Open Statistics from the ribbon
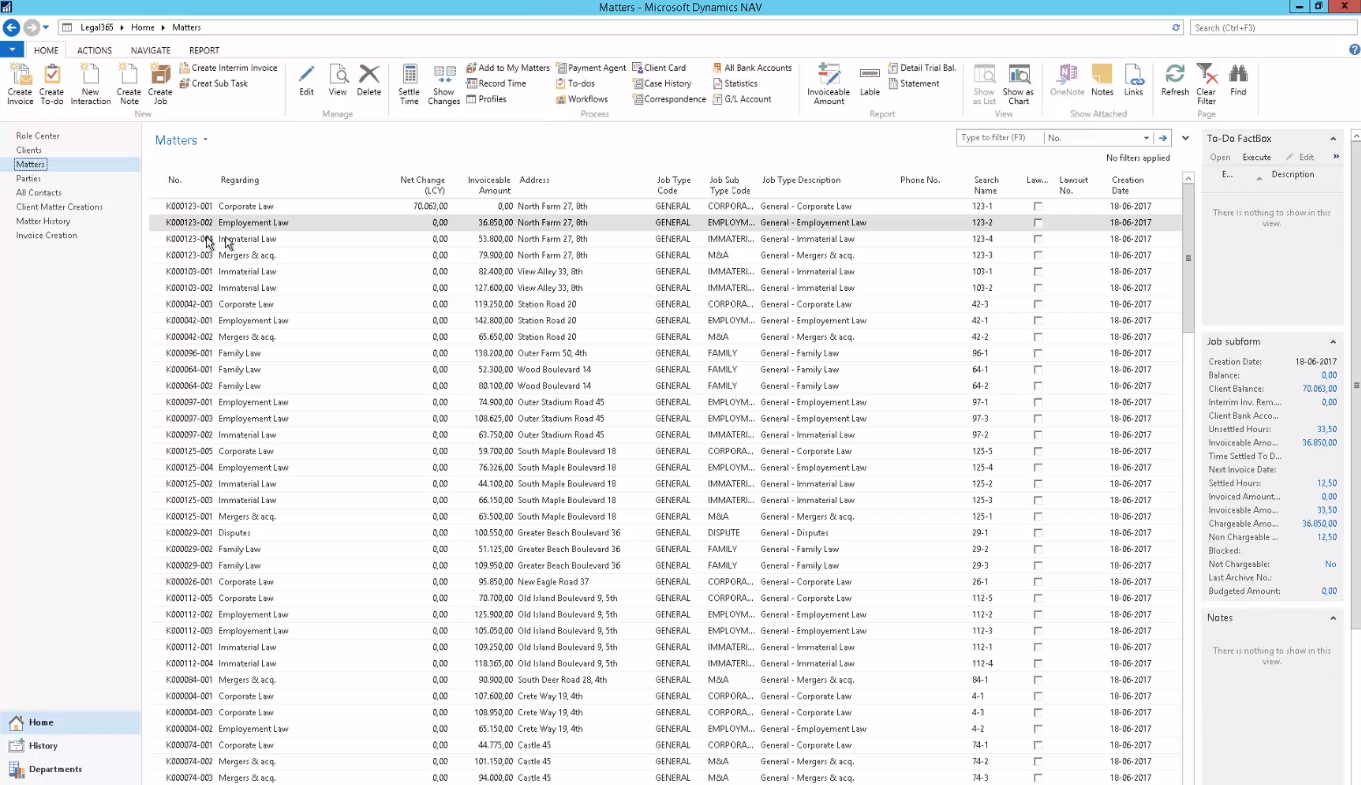This screenshot has width=1361, height=785. point(734,84)
